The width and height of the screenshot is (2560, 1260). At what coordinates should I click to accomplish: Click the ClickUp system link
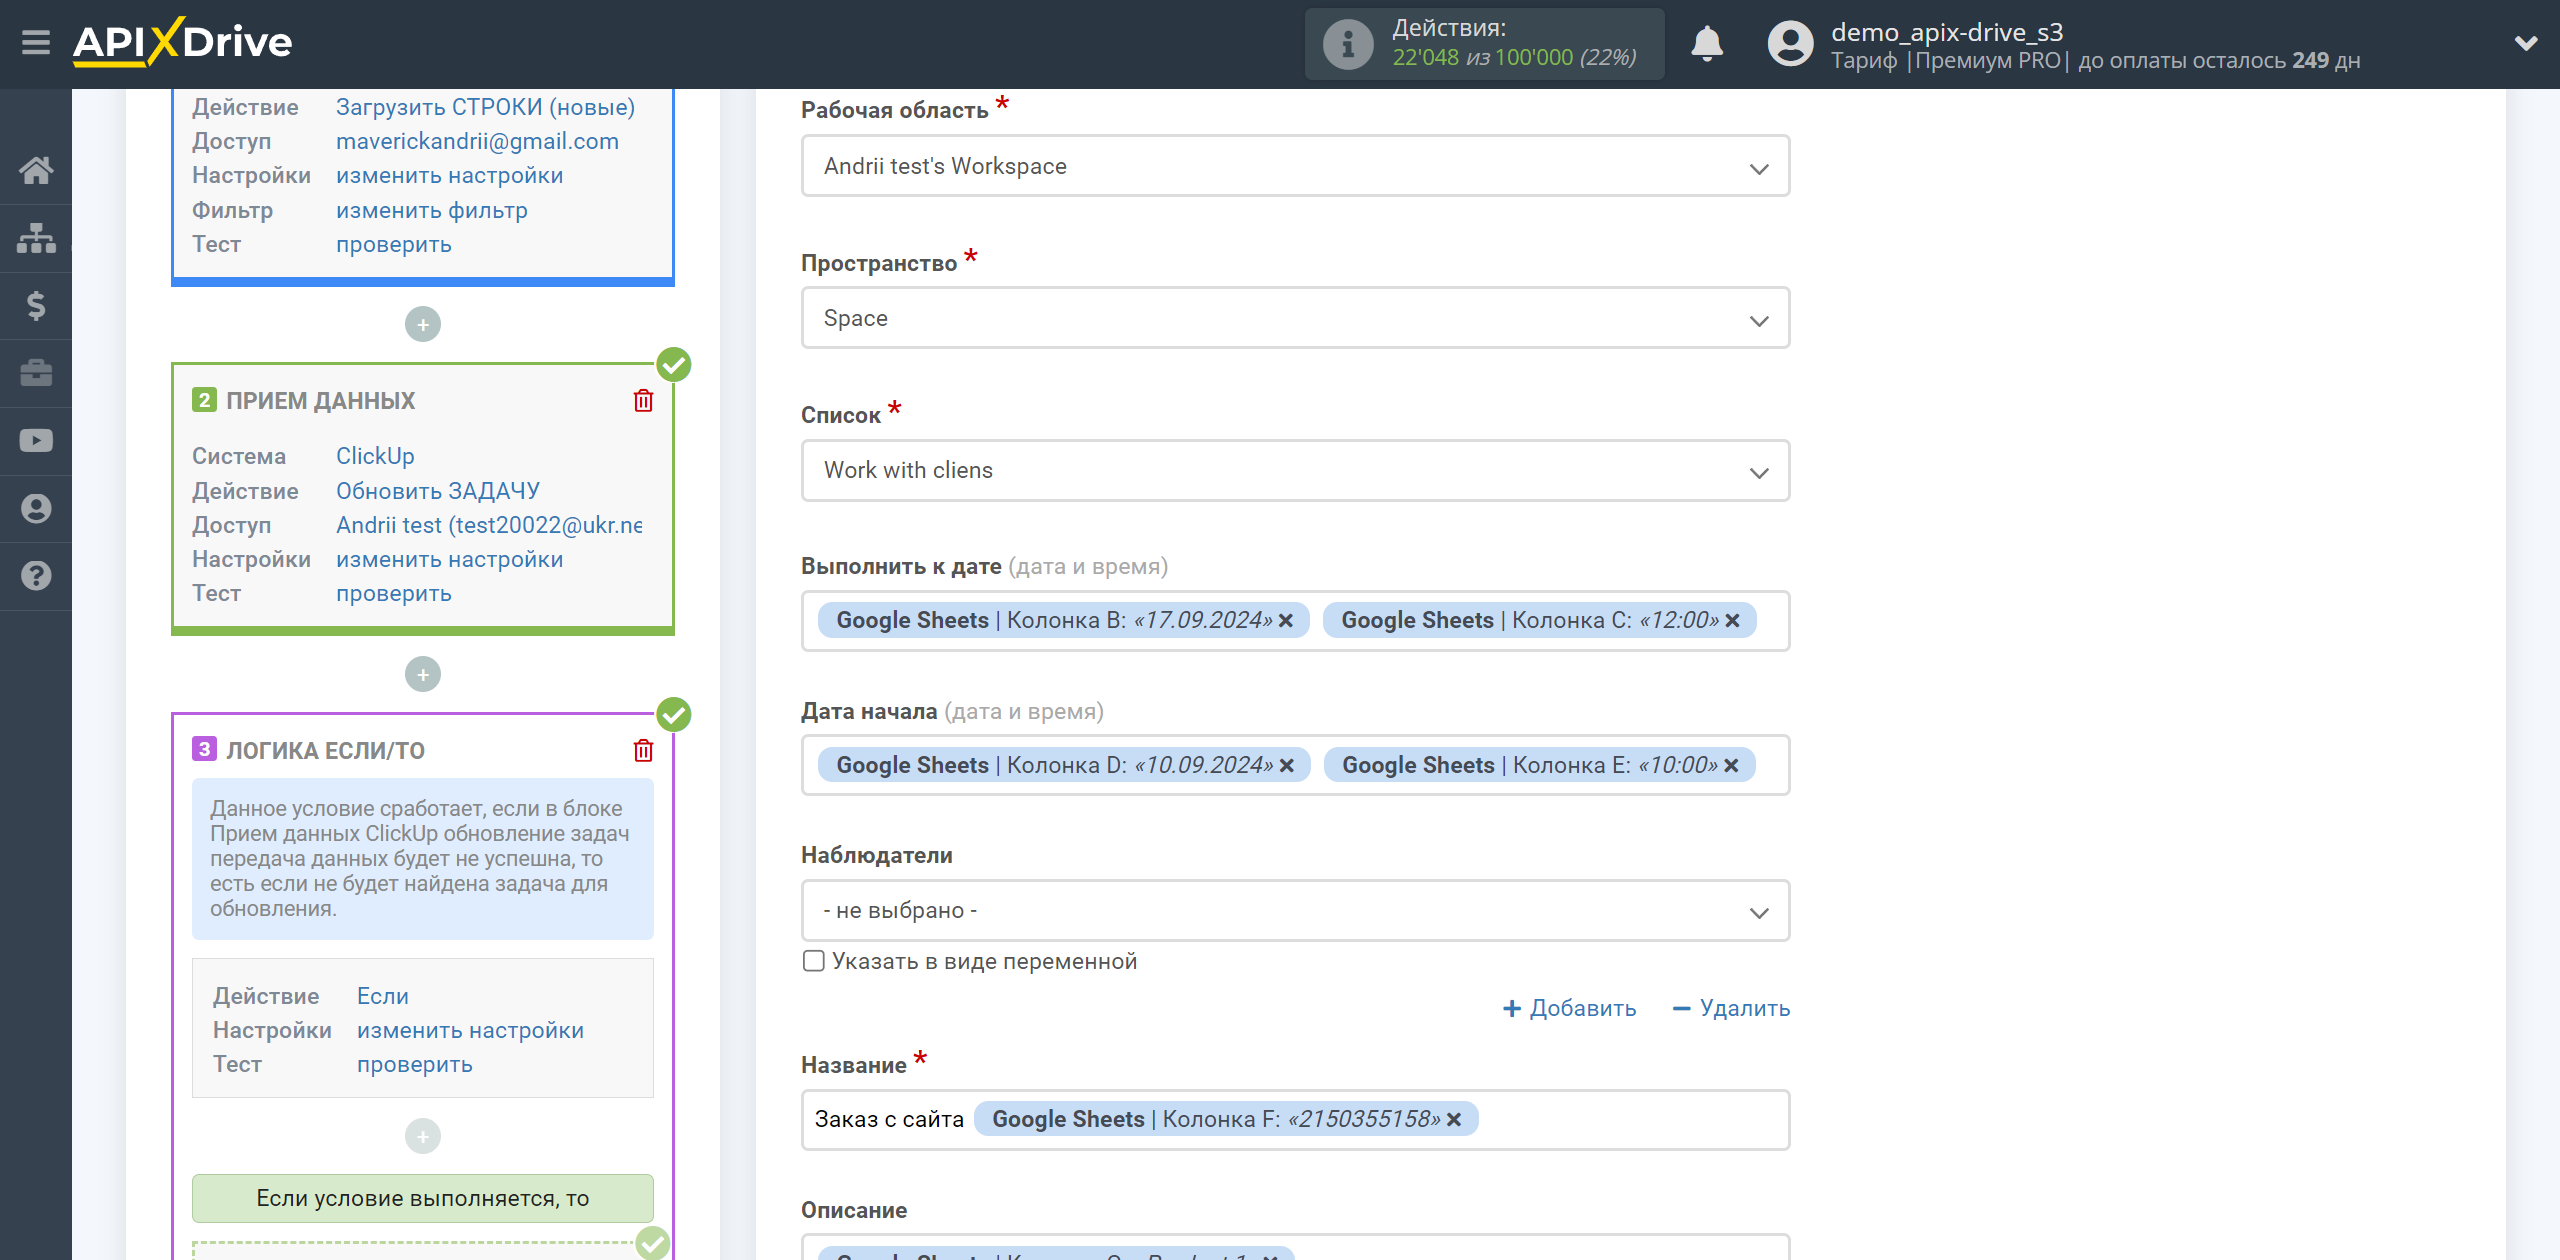pos(375,456)
